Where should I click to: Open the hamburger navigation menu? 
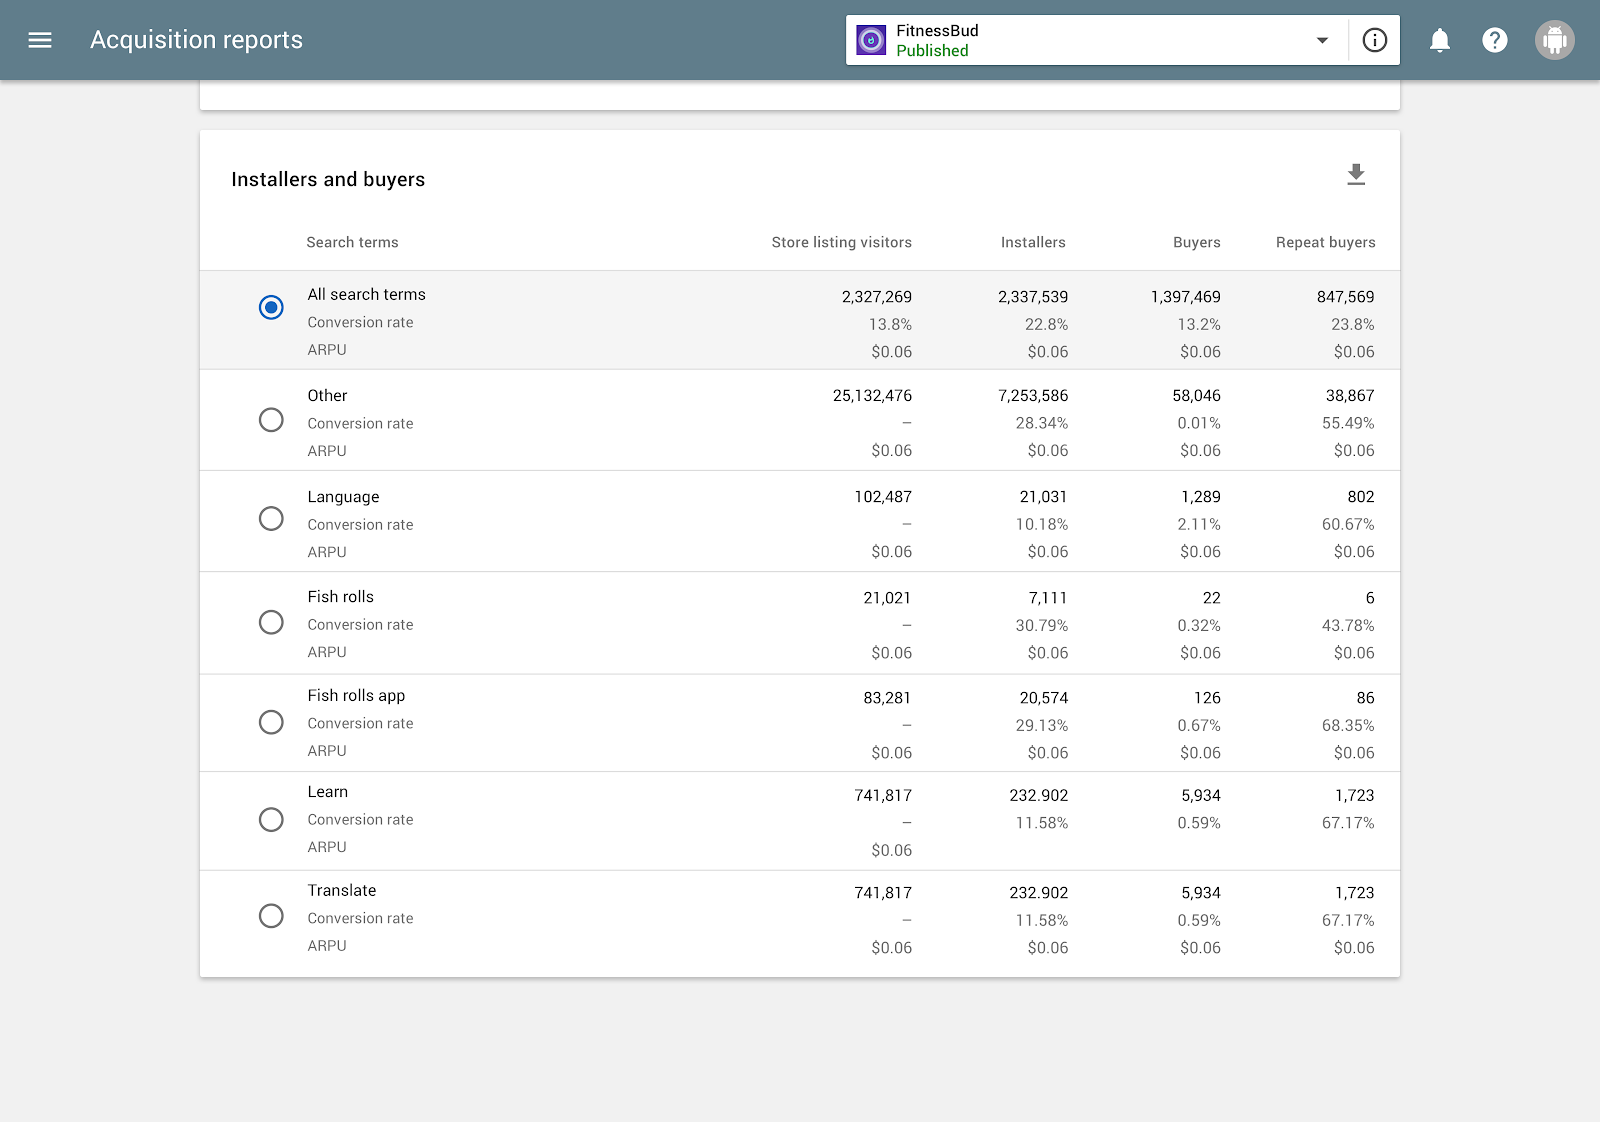40,40
